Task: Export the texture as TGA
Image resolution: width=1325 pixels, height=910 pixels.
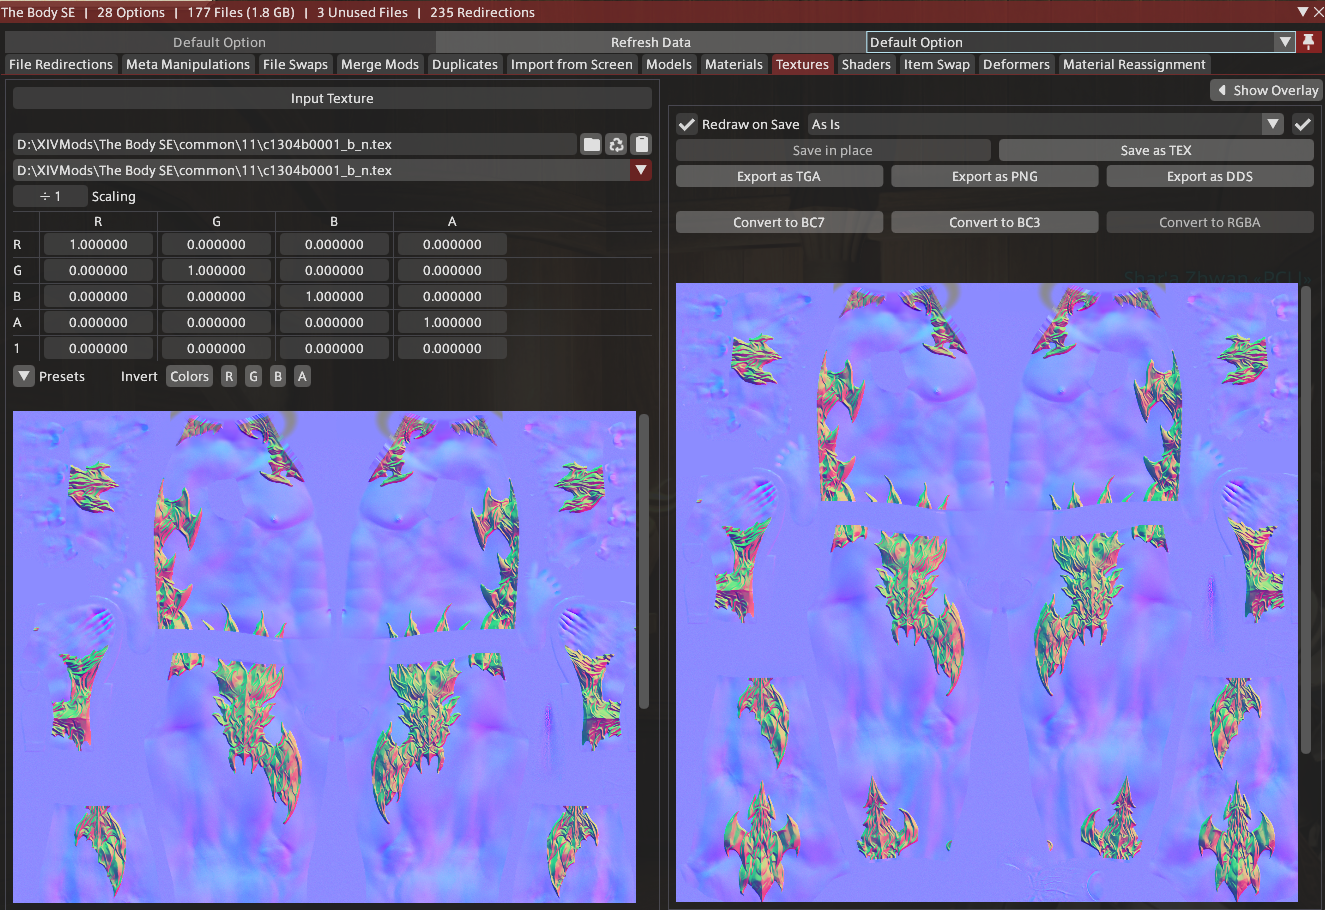Action: click(779, 176)
